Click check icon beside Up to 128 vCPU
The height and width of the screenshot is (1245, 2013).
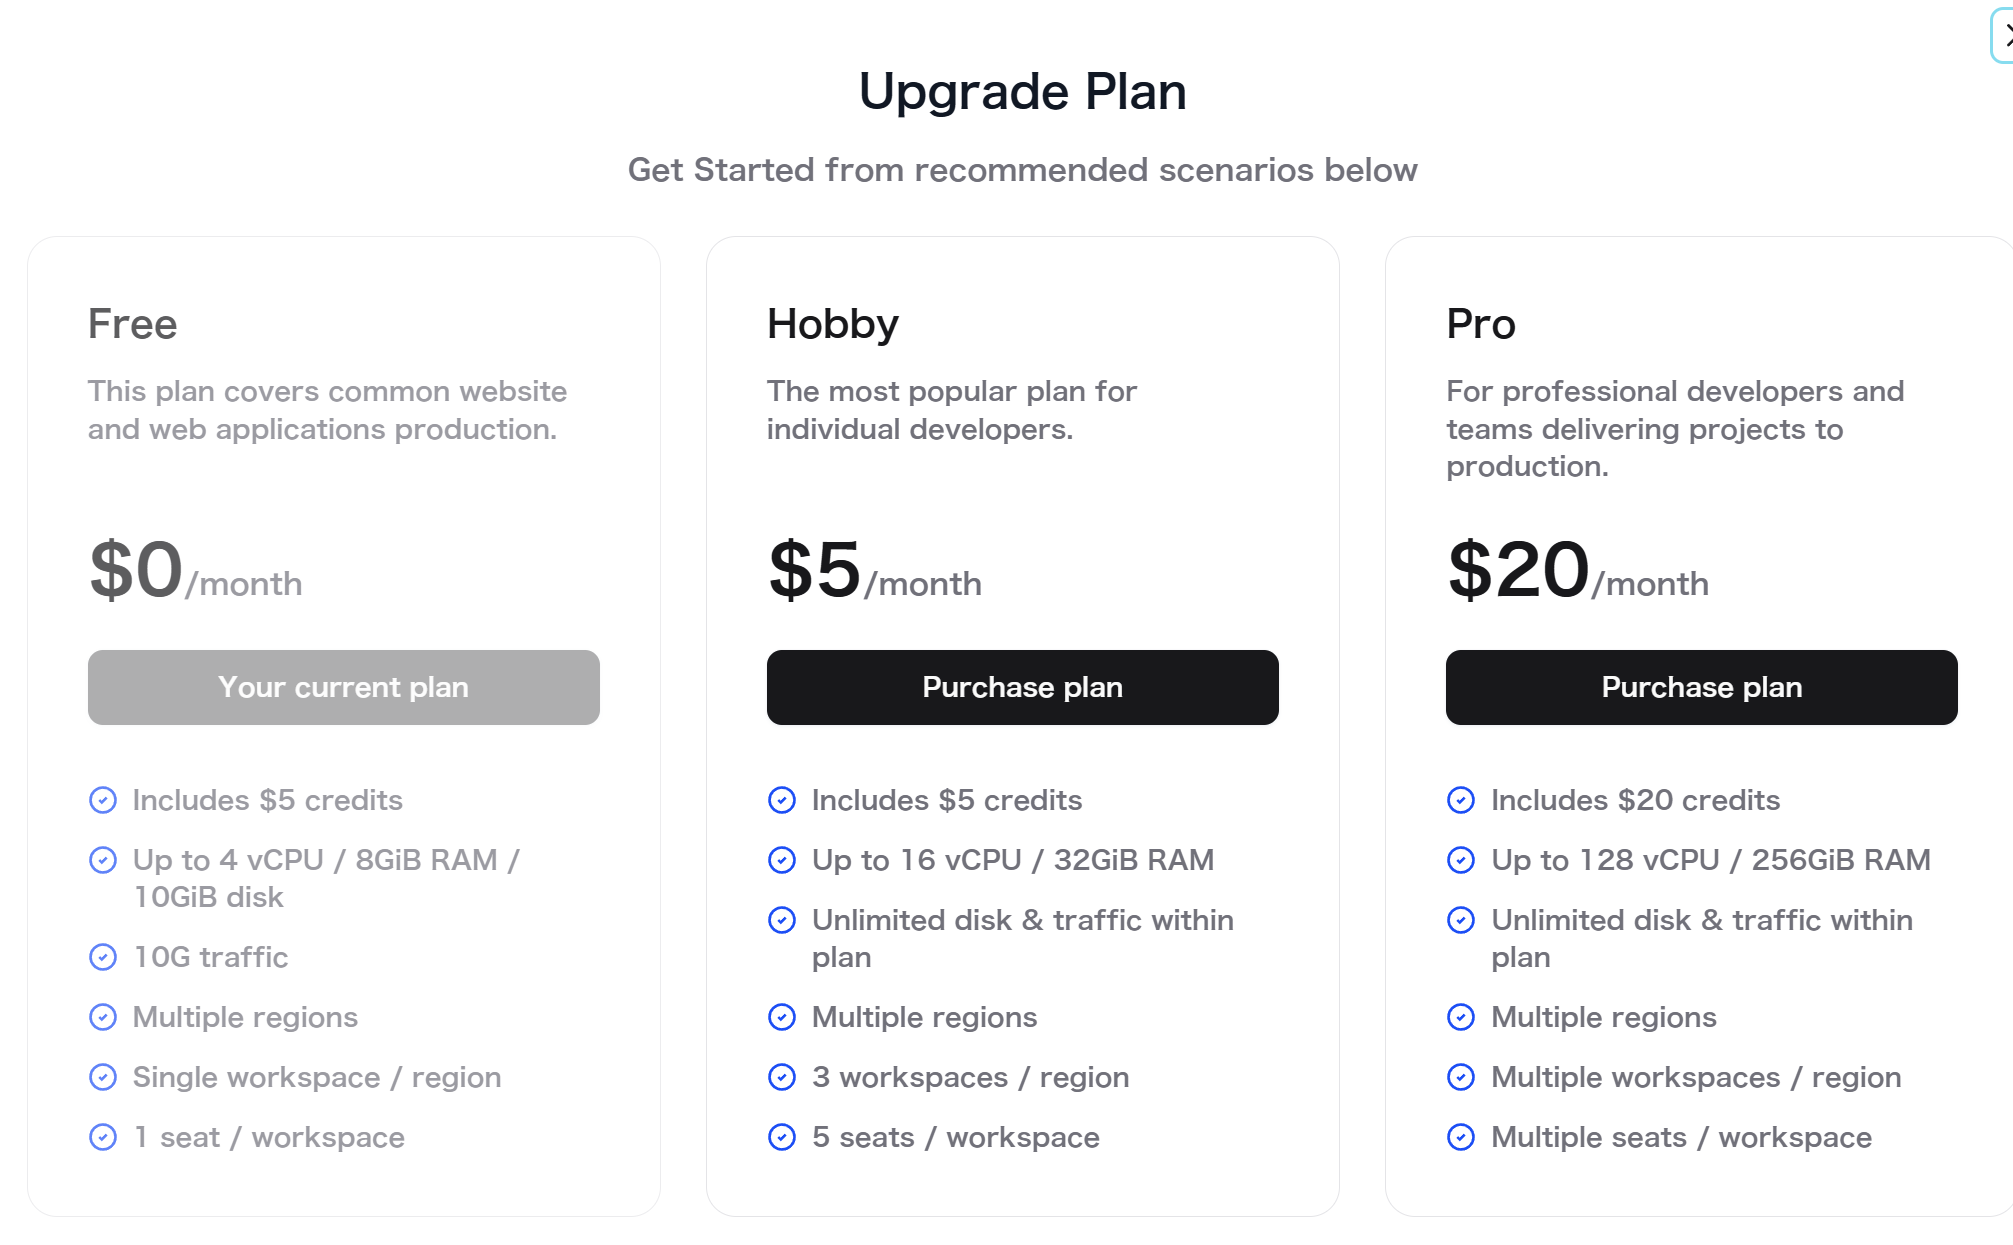(1461, 860)
